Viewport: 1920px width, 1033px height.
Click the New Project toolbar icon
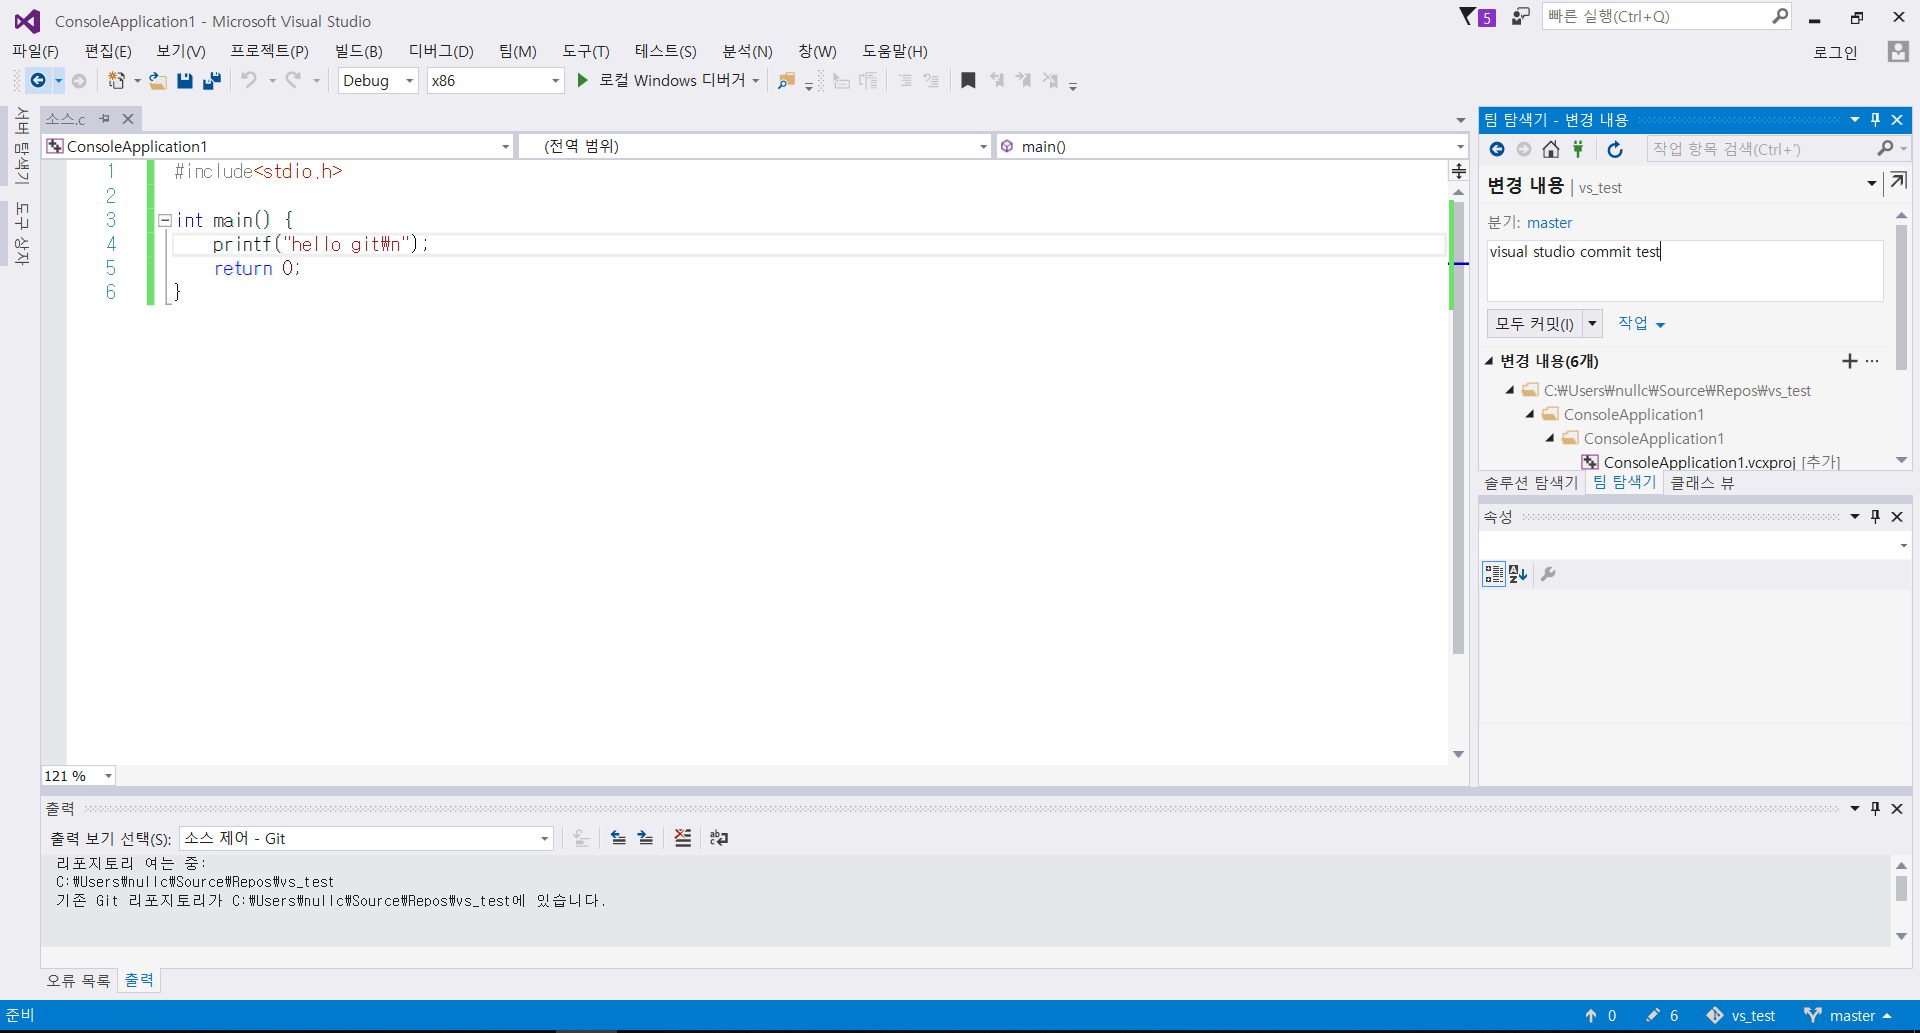click(117, 81)
